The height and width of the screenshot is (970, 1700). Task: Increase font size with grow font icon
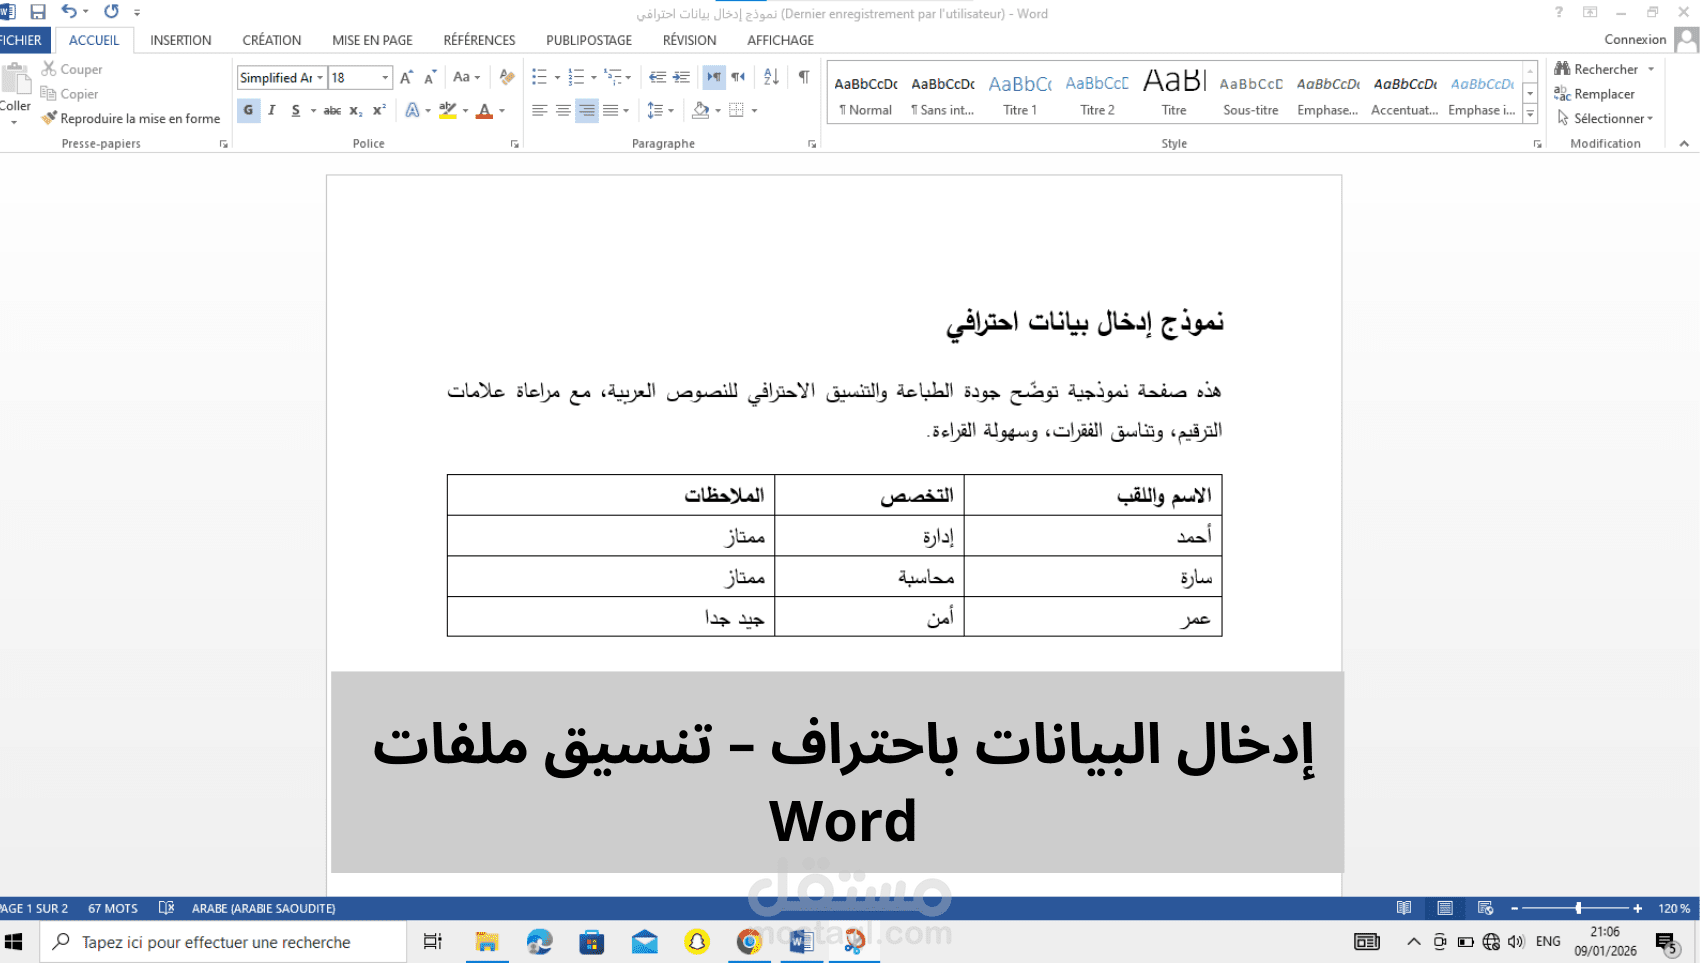coord(406,77)
